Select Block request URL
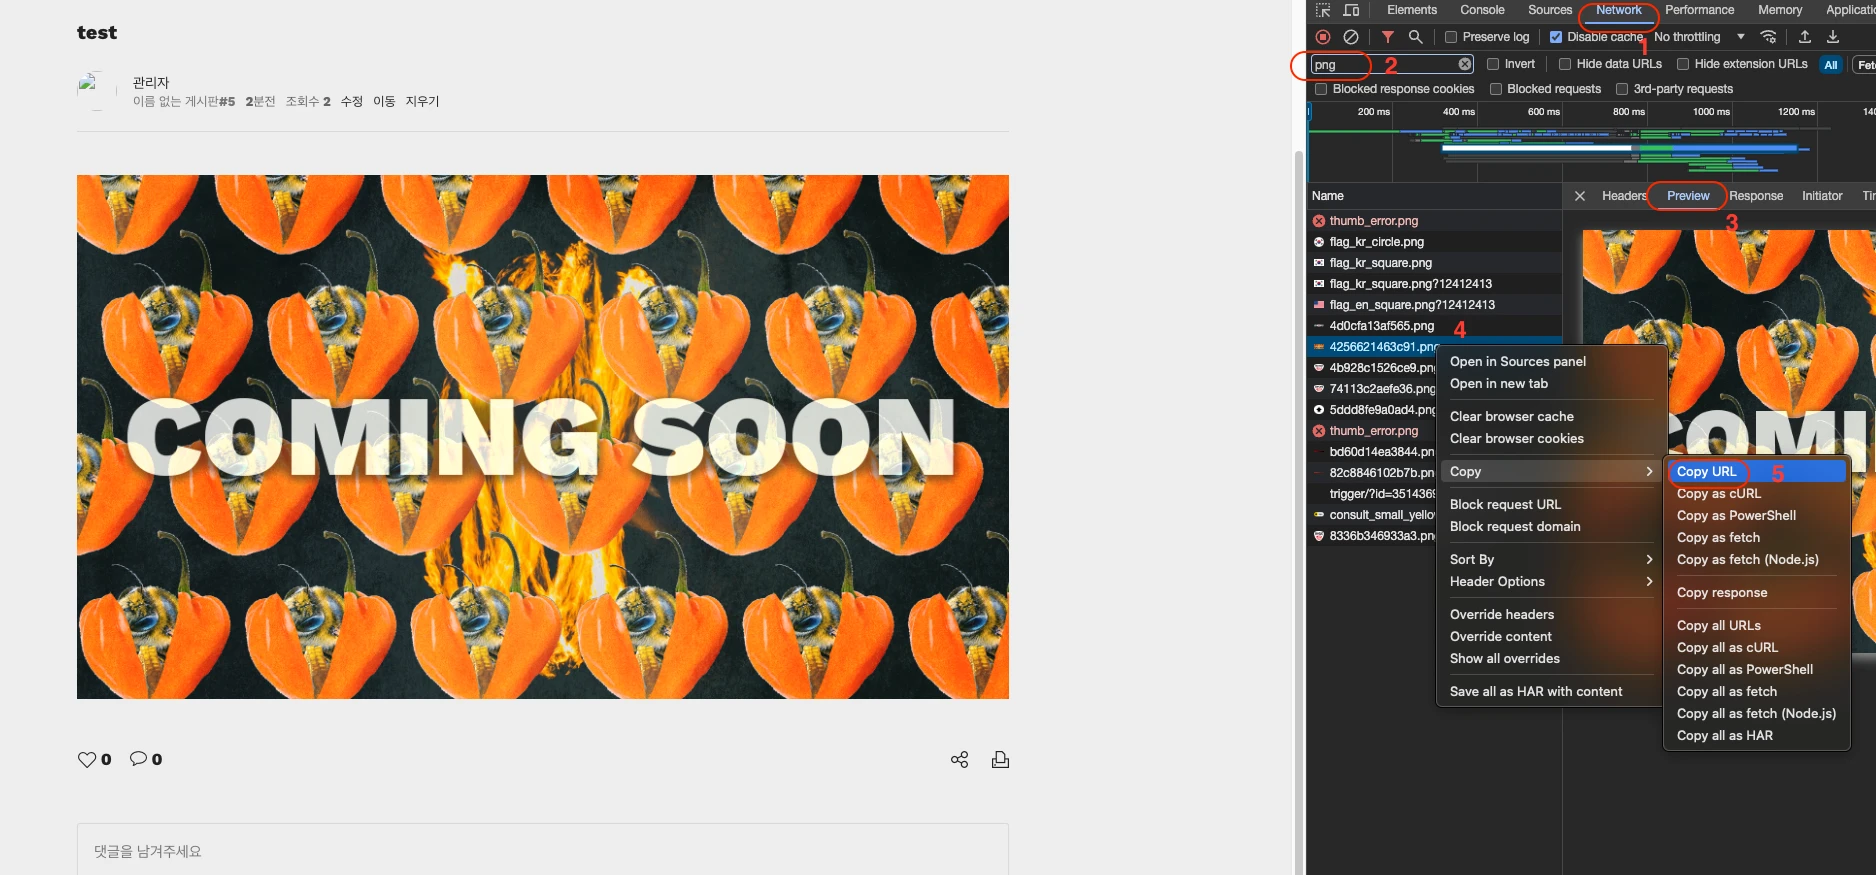 pyautogui.click(x=1551, y=505)
